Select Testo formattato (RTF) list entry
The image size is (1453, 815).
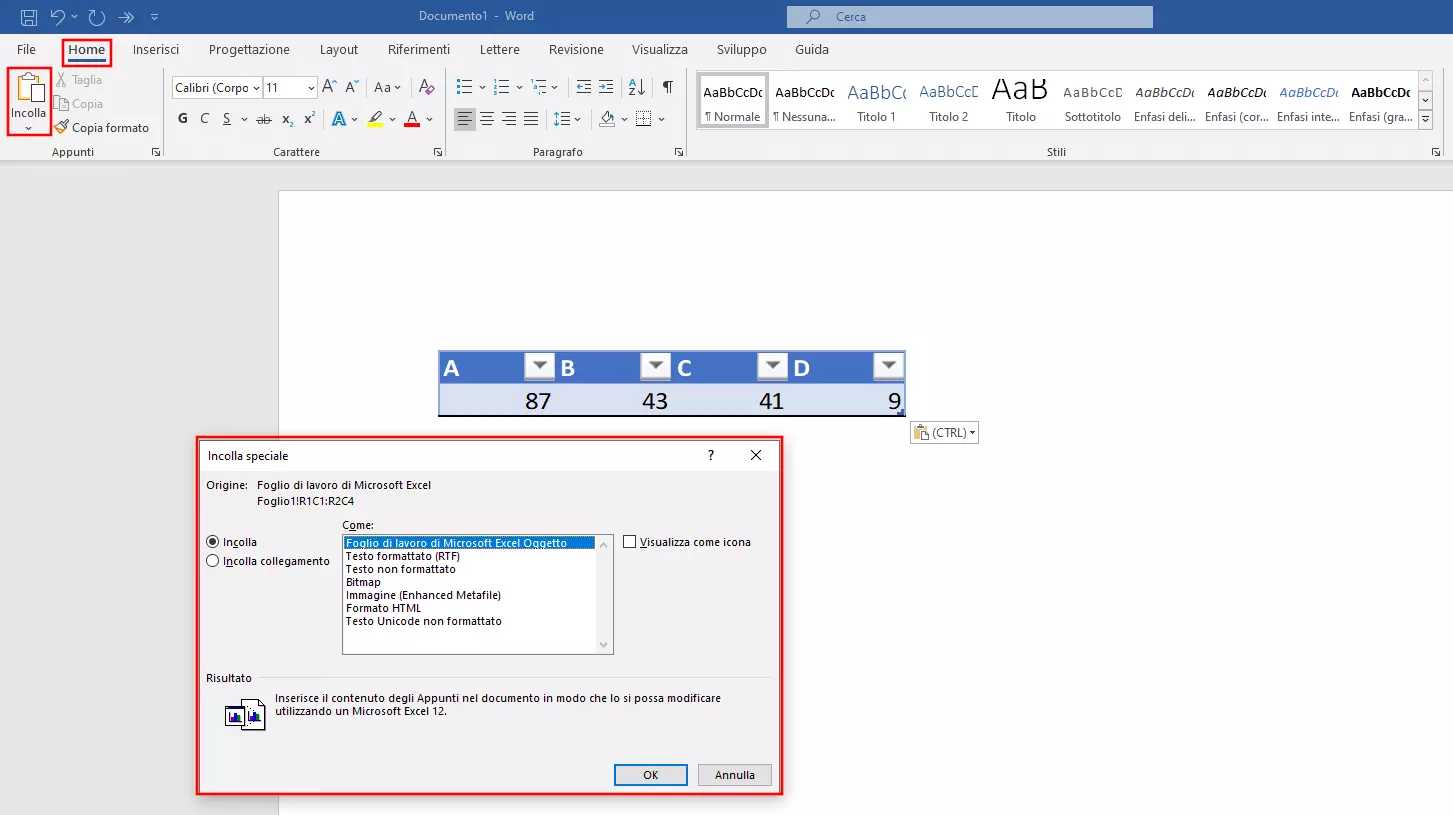pos(403,556)
